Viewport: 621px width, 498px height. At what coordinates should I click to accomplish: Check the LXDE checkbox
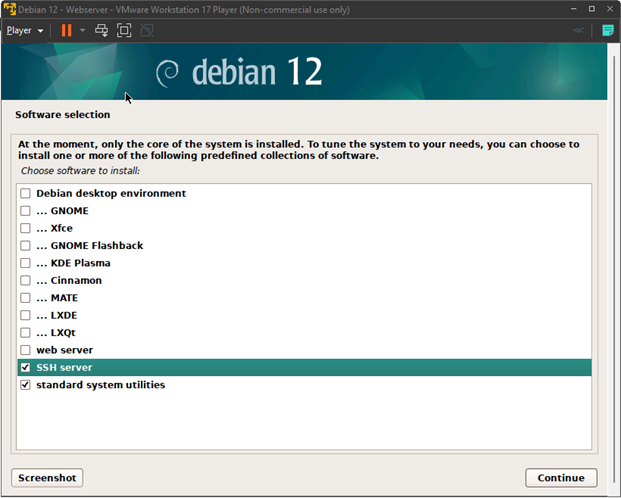tap(25, 315)
